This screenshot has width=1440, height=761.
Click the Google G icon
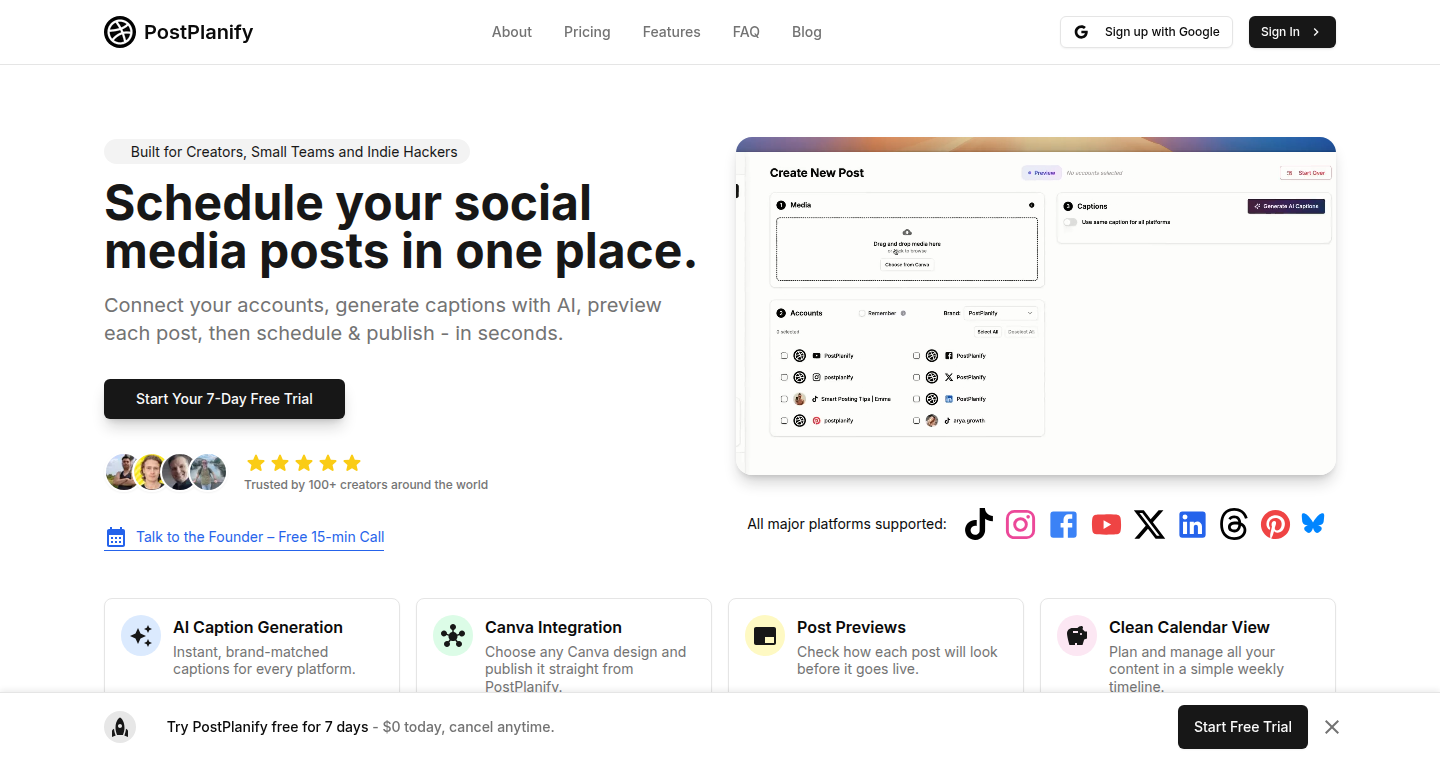tap(1081, 32)
